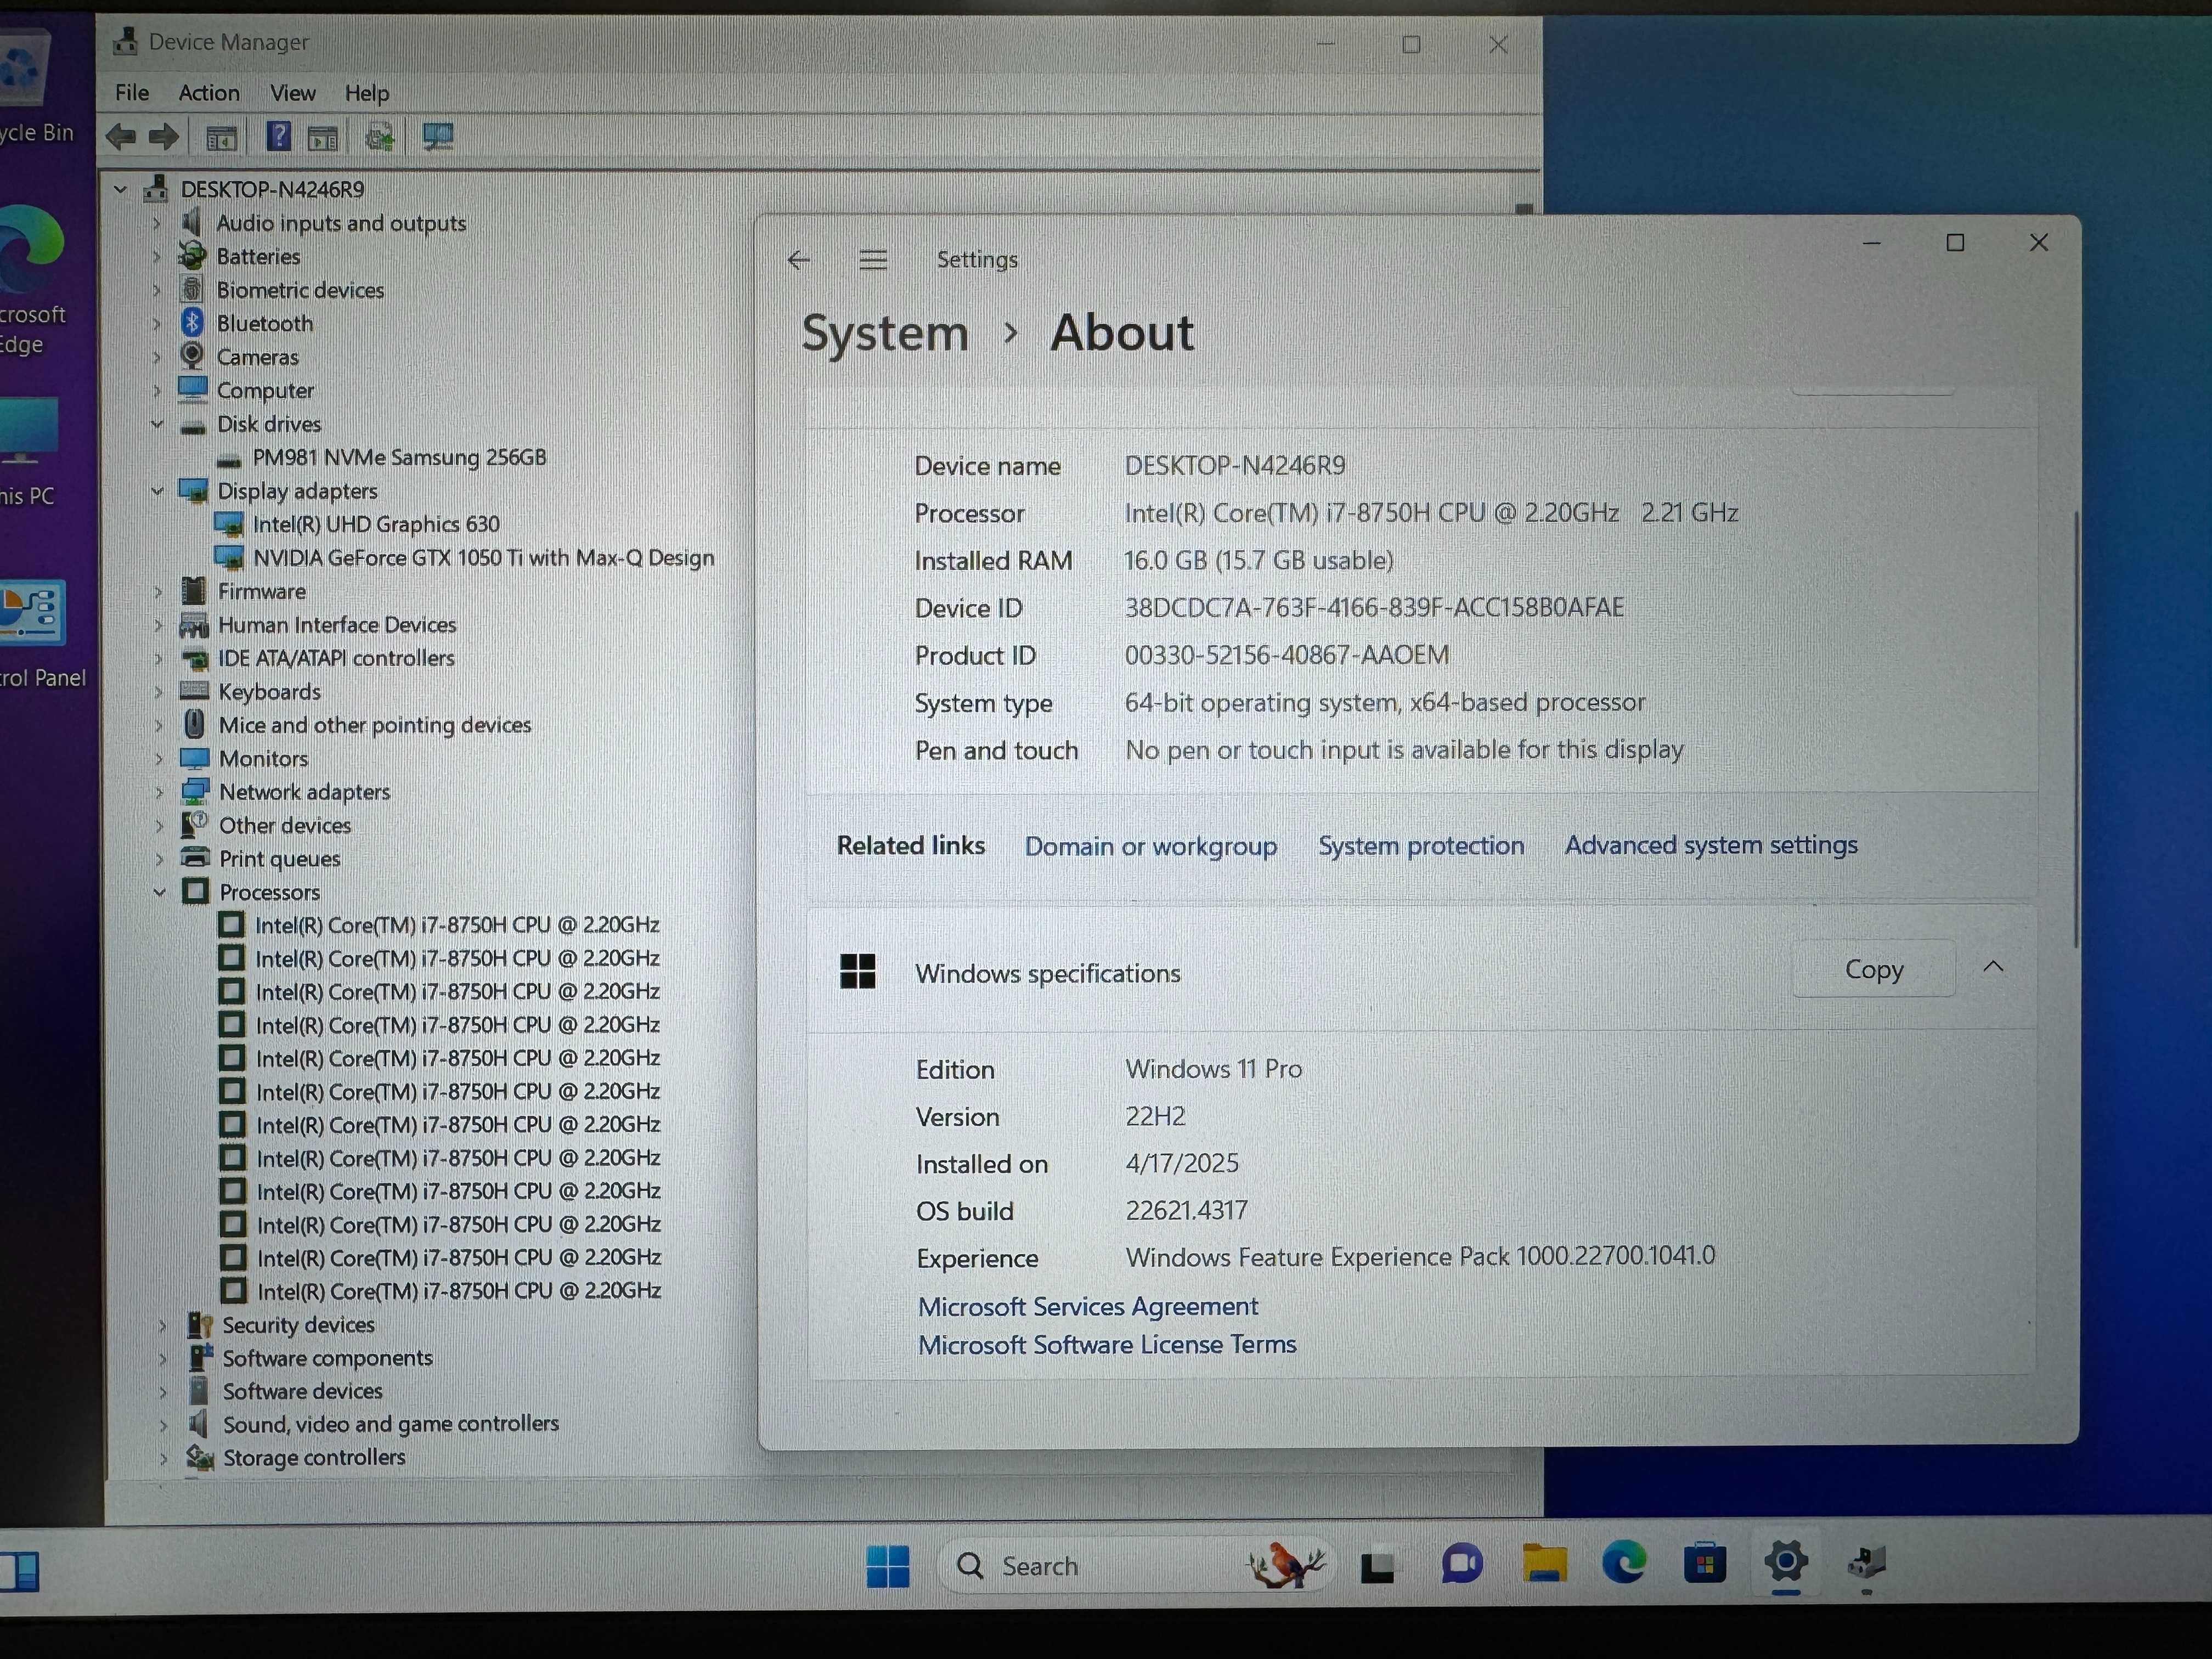Expand the Security devices category

point(162,1325)
